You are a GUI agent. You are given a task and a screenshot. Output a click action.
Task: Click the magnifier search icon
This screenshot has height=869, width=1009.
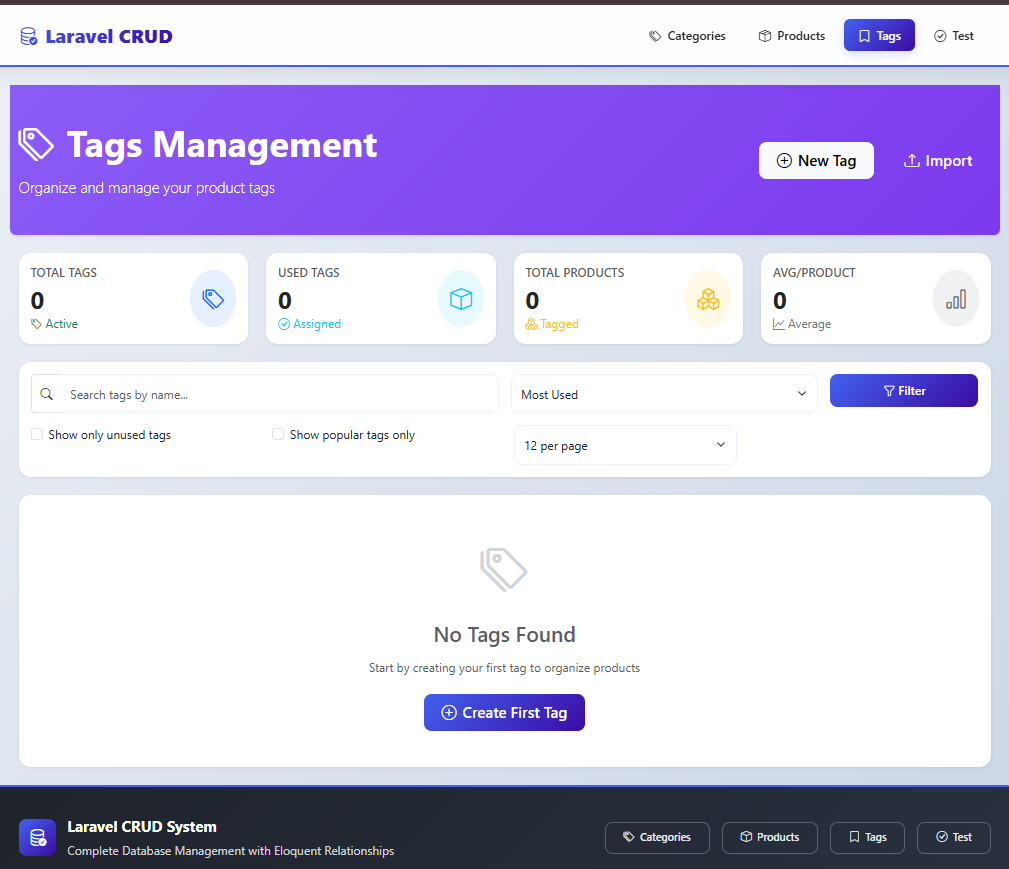(46, 394)
